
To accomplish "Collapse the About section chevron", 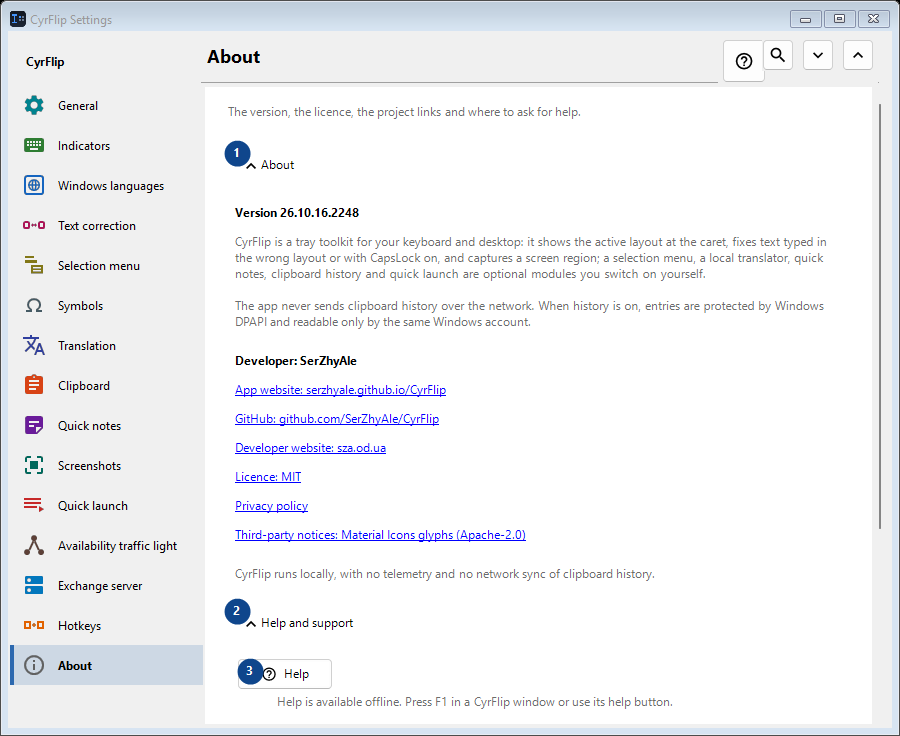I will [x=251, y=166].
